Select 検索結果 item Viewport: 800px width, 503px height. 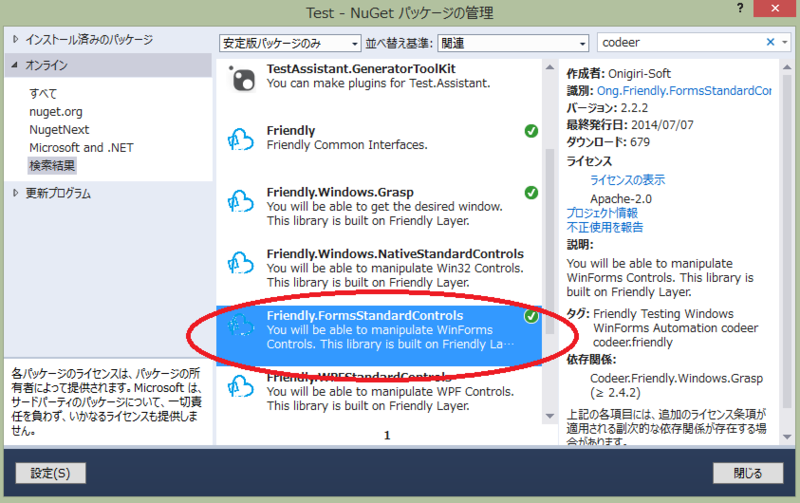click(x=52, y=165)
